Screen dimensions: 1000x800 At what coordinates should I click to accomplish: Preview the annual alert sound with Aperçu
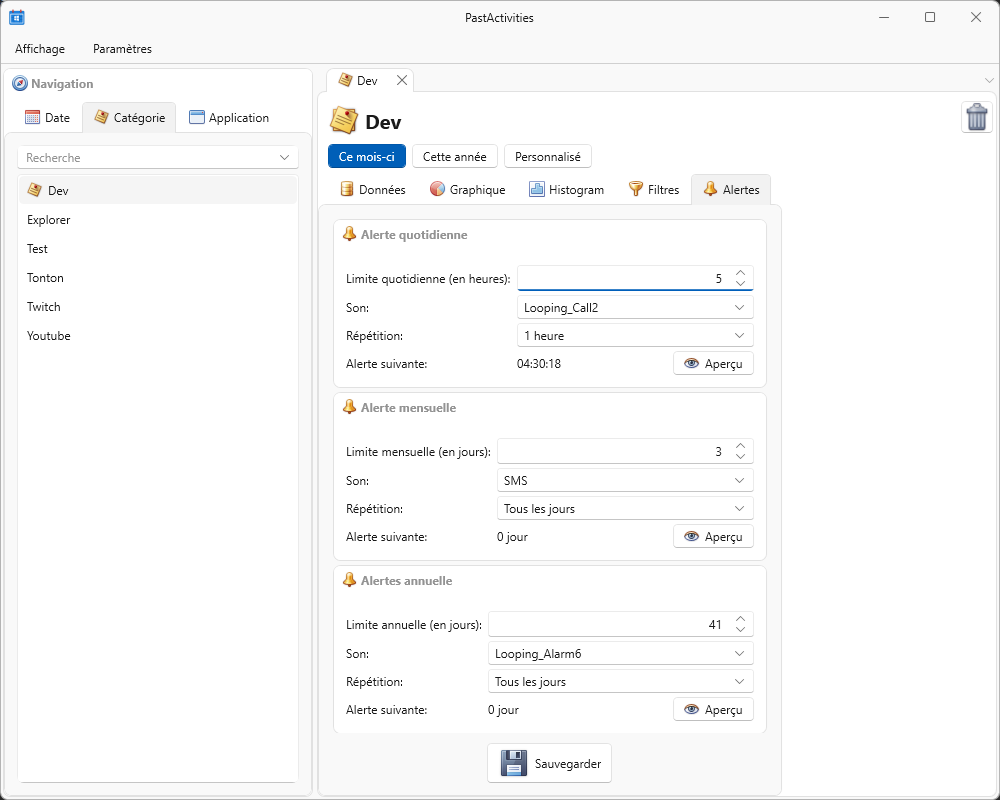click(x=713, y=709)
